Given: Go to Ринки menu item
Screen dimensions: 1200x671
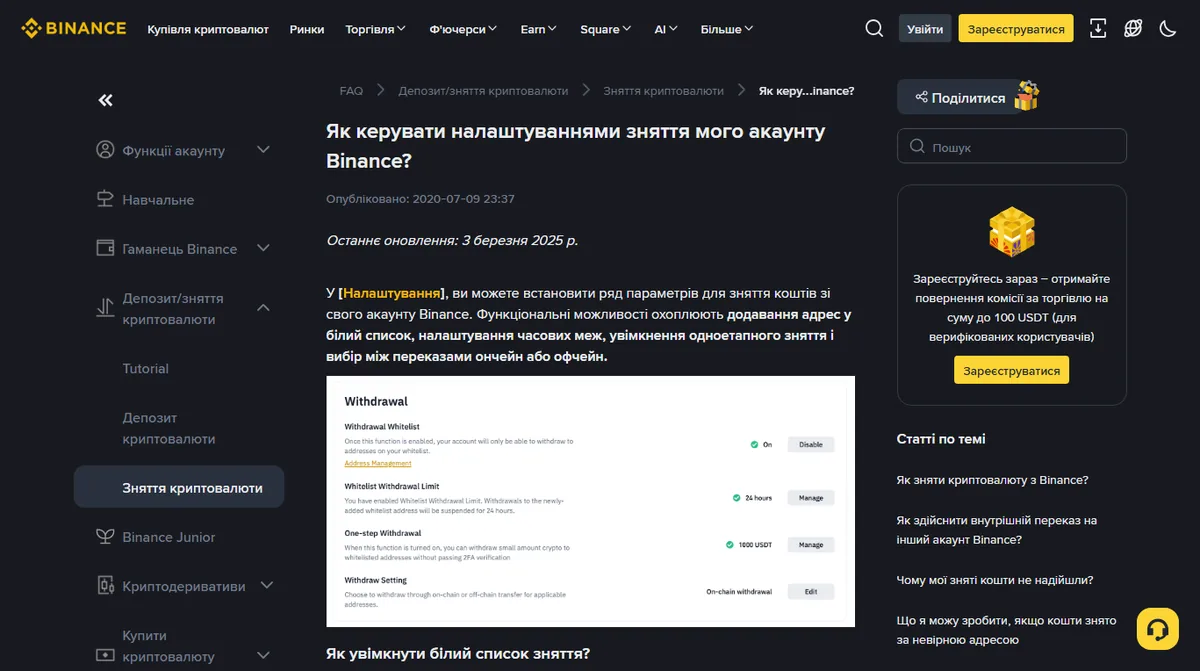Looking at the screenshot, I should click(x=307, y=29).
